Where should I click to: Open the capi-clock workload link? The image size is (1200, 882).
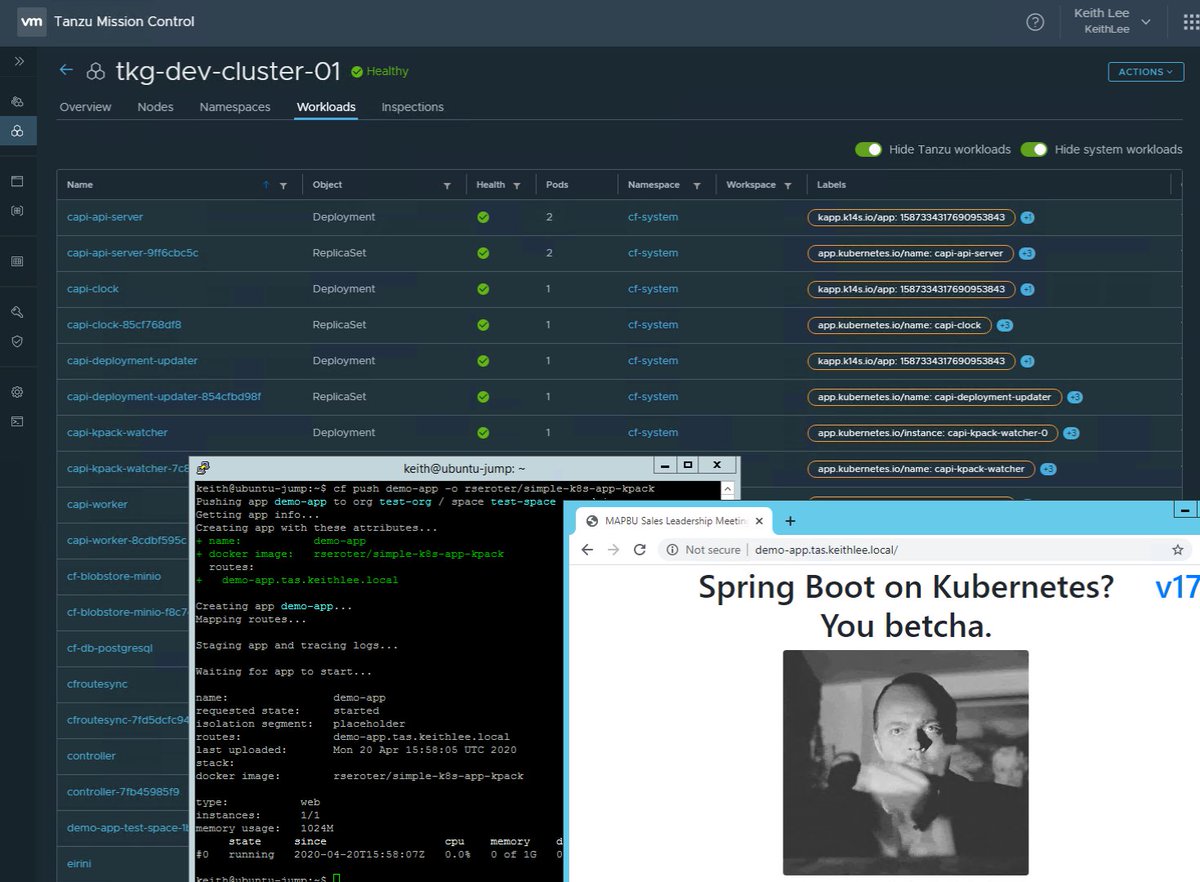click(x=93, y=289)
